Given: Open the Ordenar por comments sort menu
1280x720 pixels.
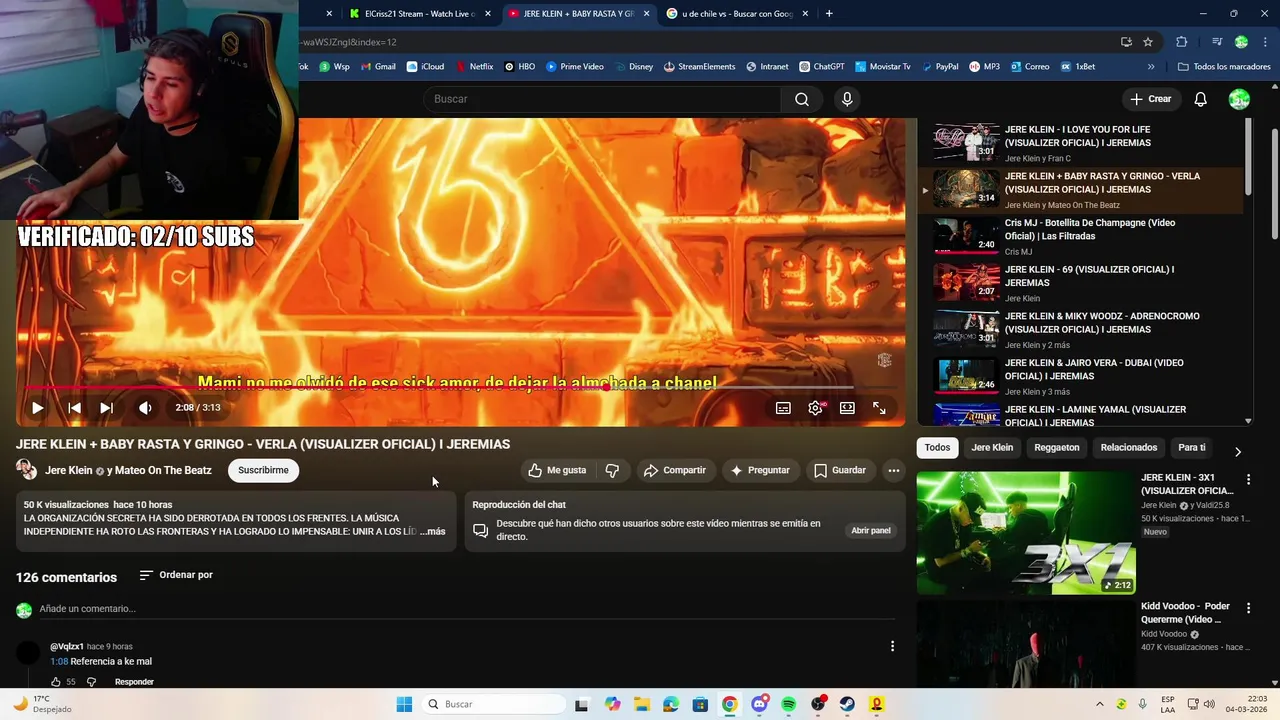Looking at the screenshot, I should pyautogui.click(x=176, y=575).
